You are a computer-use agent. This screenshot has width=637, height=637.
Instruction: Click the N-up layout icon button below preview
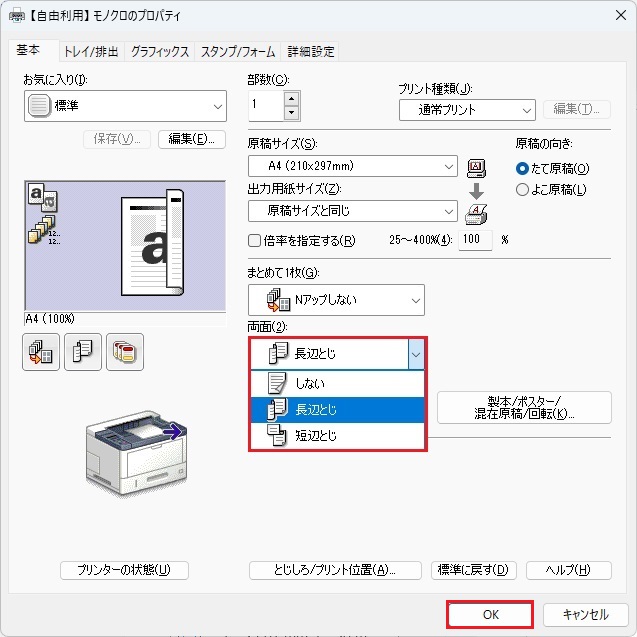click(x=41, y=352)
